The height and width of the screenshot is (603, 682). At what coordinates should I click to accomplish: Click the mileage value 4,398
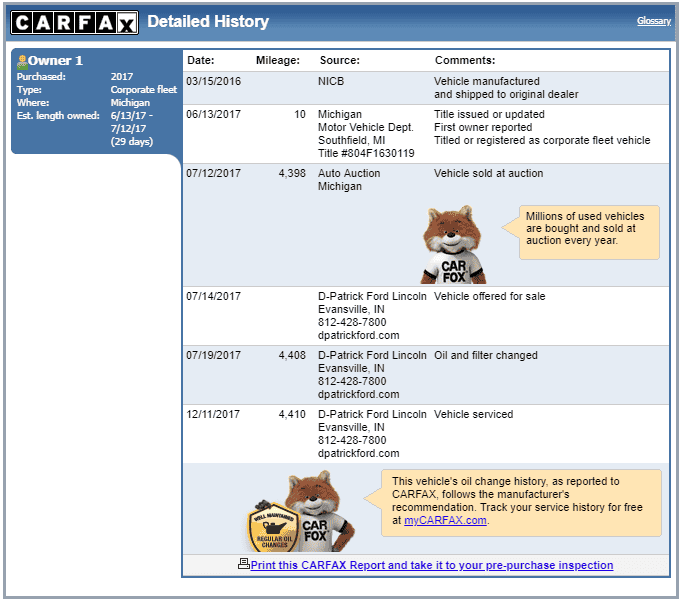coord(292,173)
